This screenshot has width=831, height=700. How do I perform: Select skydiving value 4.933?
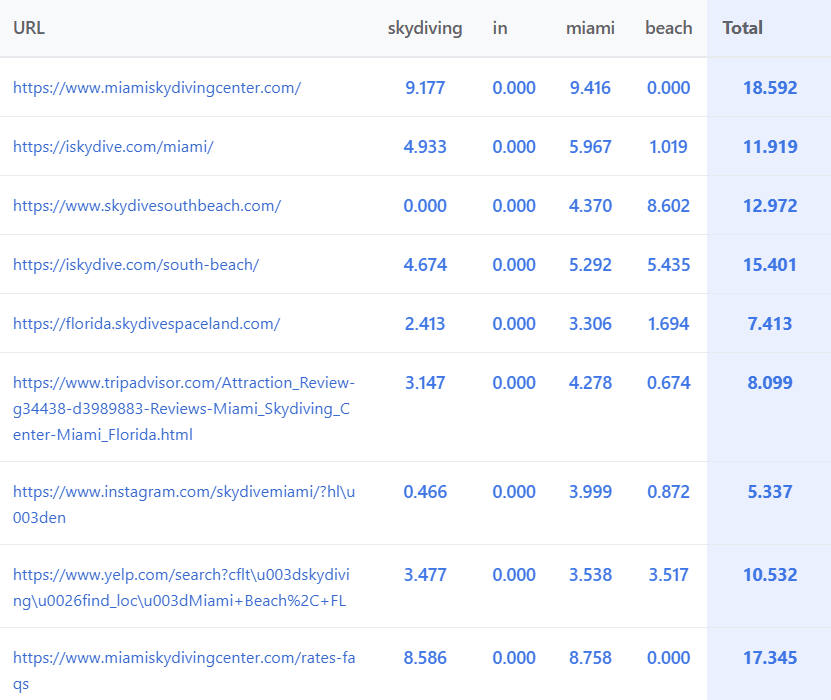(x=425, y=146)
